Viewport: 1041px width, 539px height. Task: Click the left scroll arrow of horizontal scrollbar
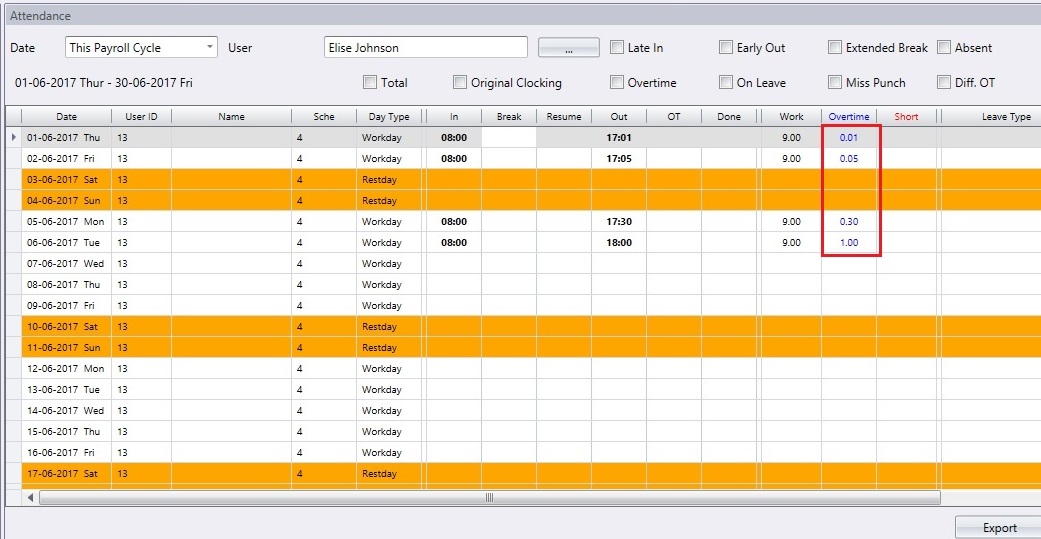pos(31,497)
